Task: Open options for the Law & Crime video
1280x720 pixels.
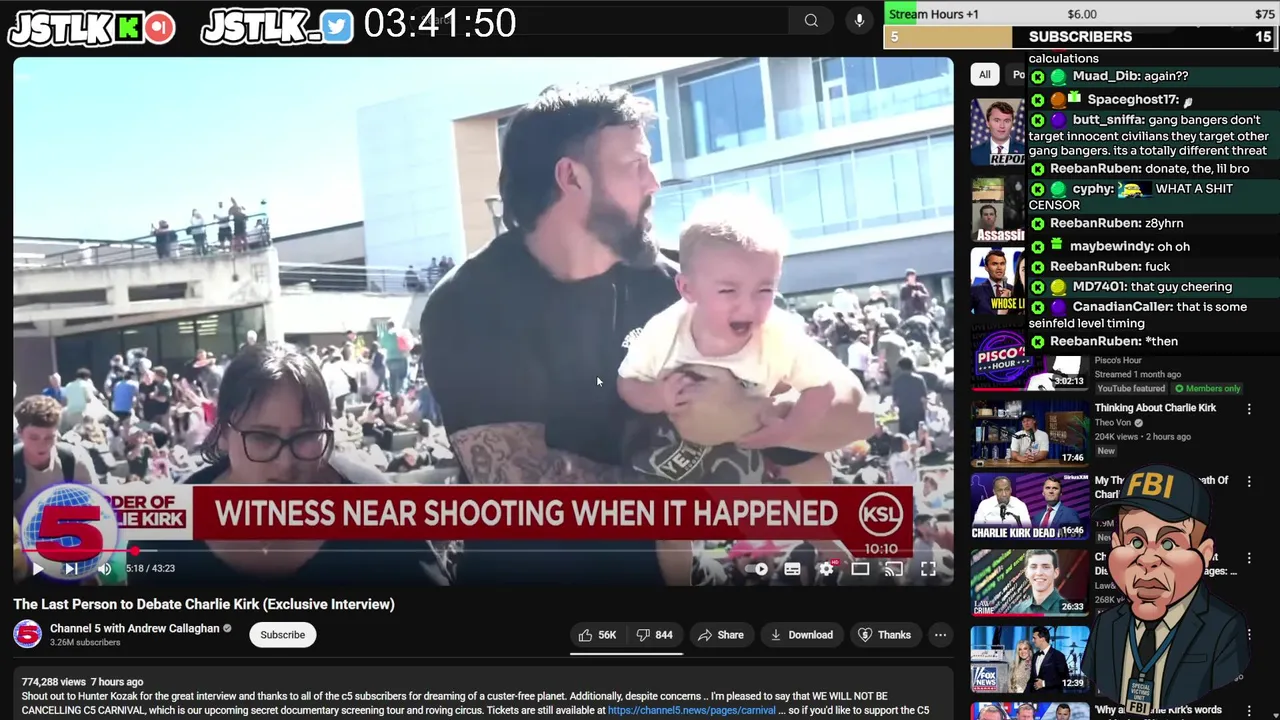Action: pos(1249,557)
